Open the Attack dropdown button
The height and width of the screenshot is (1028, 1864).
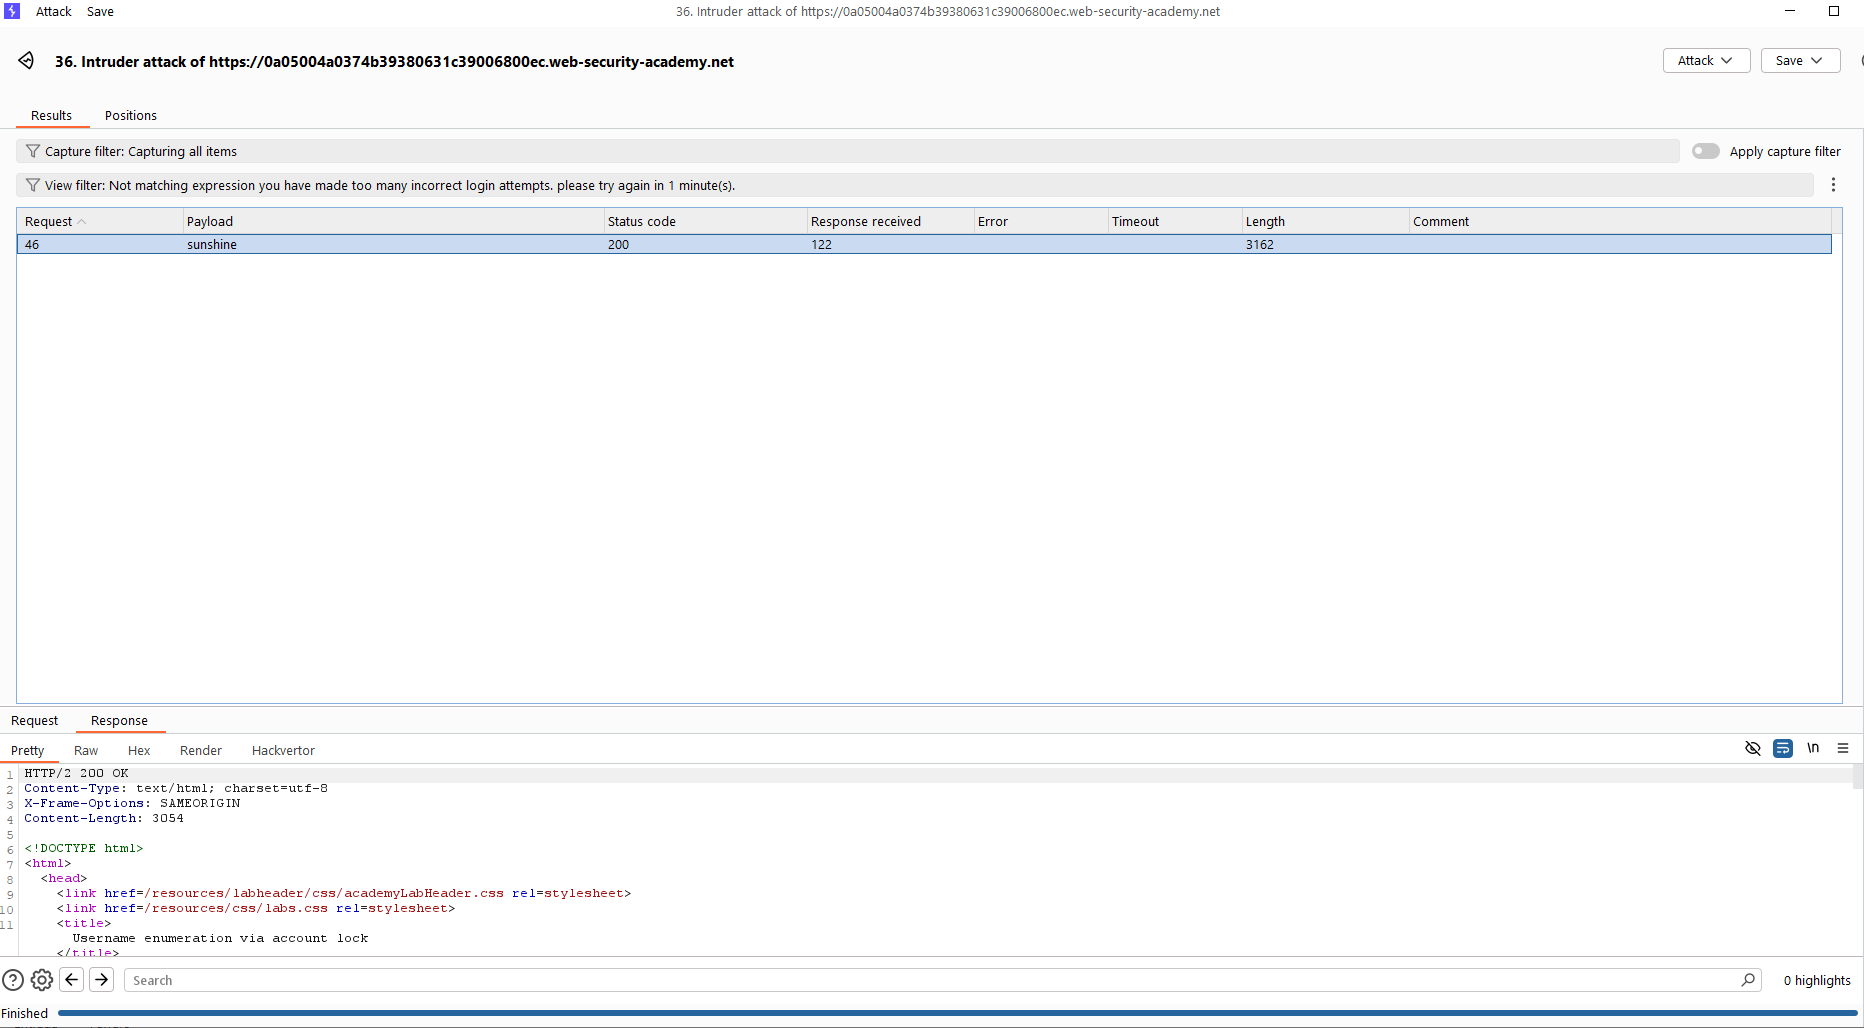1706,61
